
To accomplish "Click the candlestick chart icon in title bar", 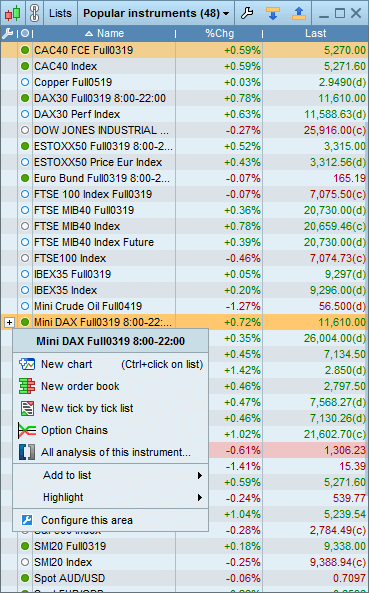I will 12,14.
